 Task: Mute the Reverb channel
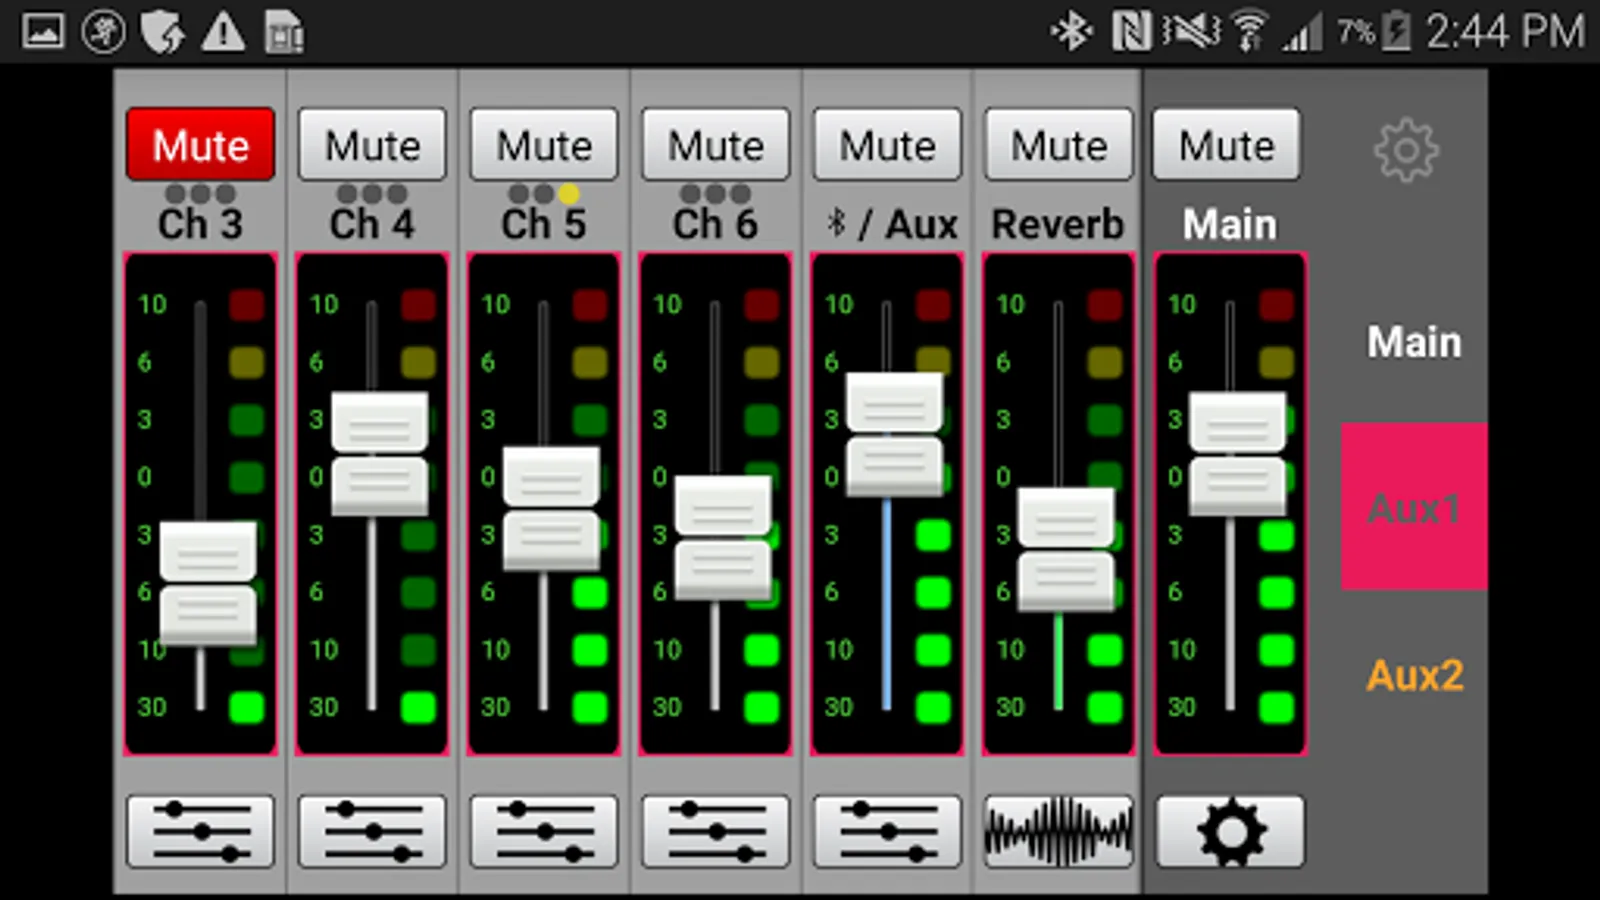(x=1058, y=145)
